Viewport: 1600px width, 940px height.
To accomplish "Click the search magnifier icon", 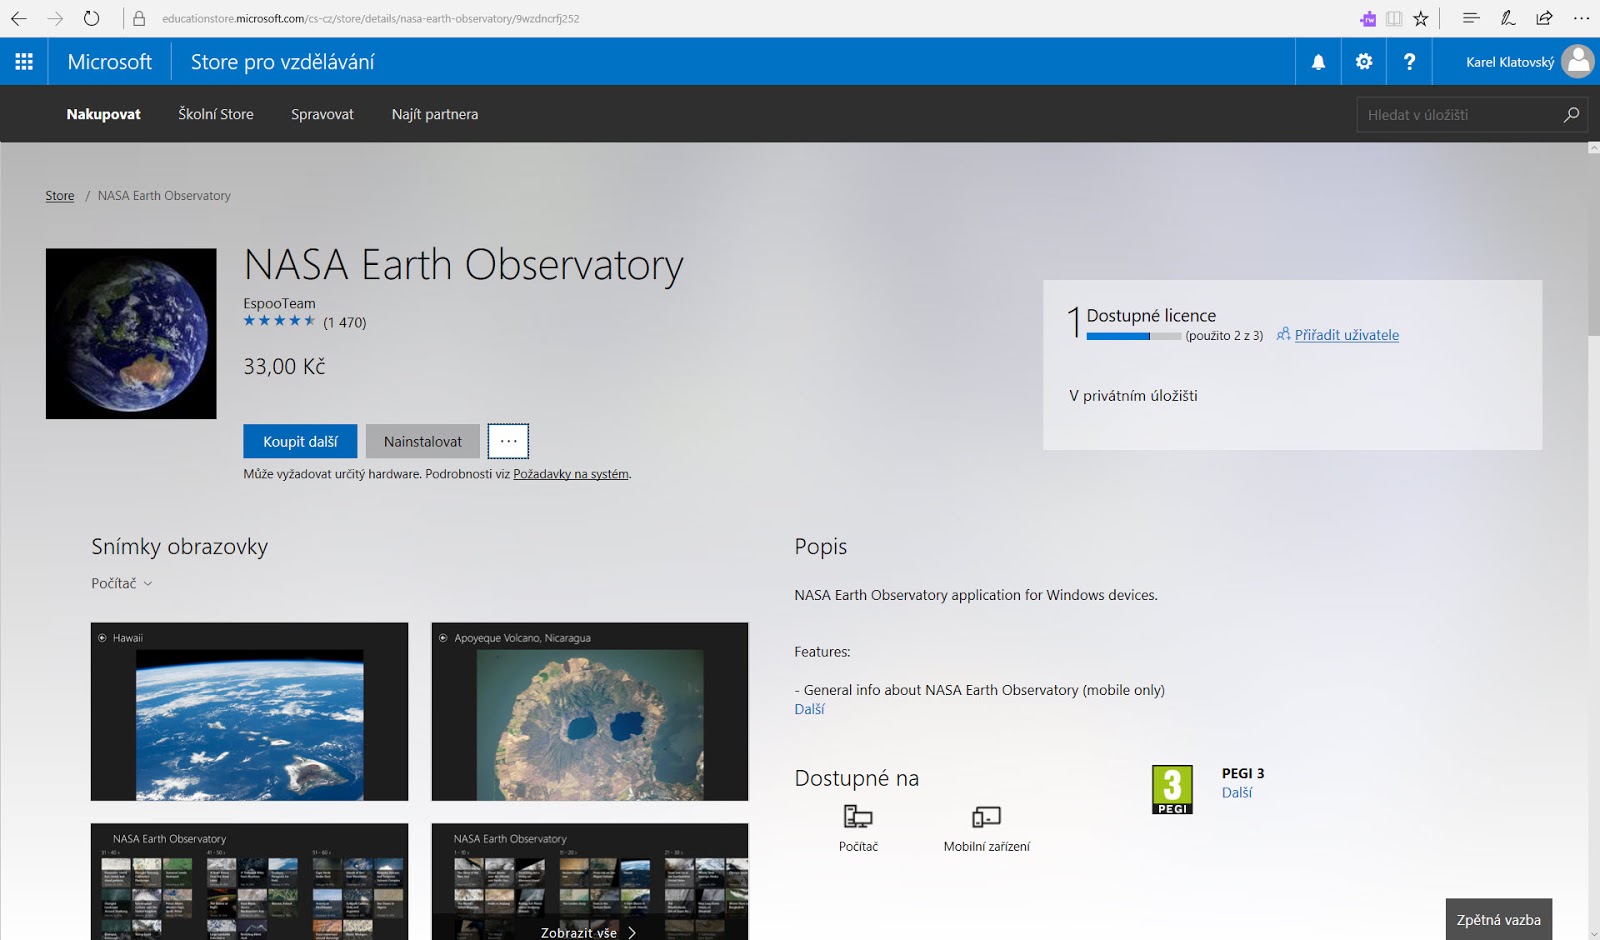I will coord(1571,115).
